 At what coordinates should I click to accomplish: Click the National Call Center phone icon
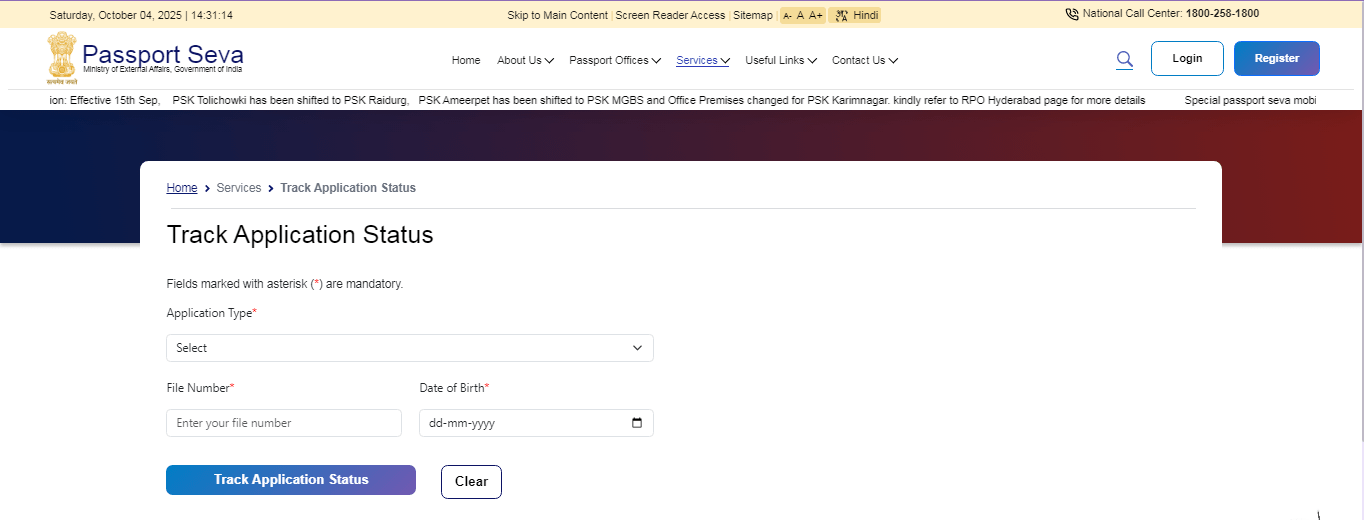coord(1072,15)
